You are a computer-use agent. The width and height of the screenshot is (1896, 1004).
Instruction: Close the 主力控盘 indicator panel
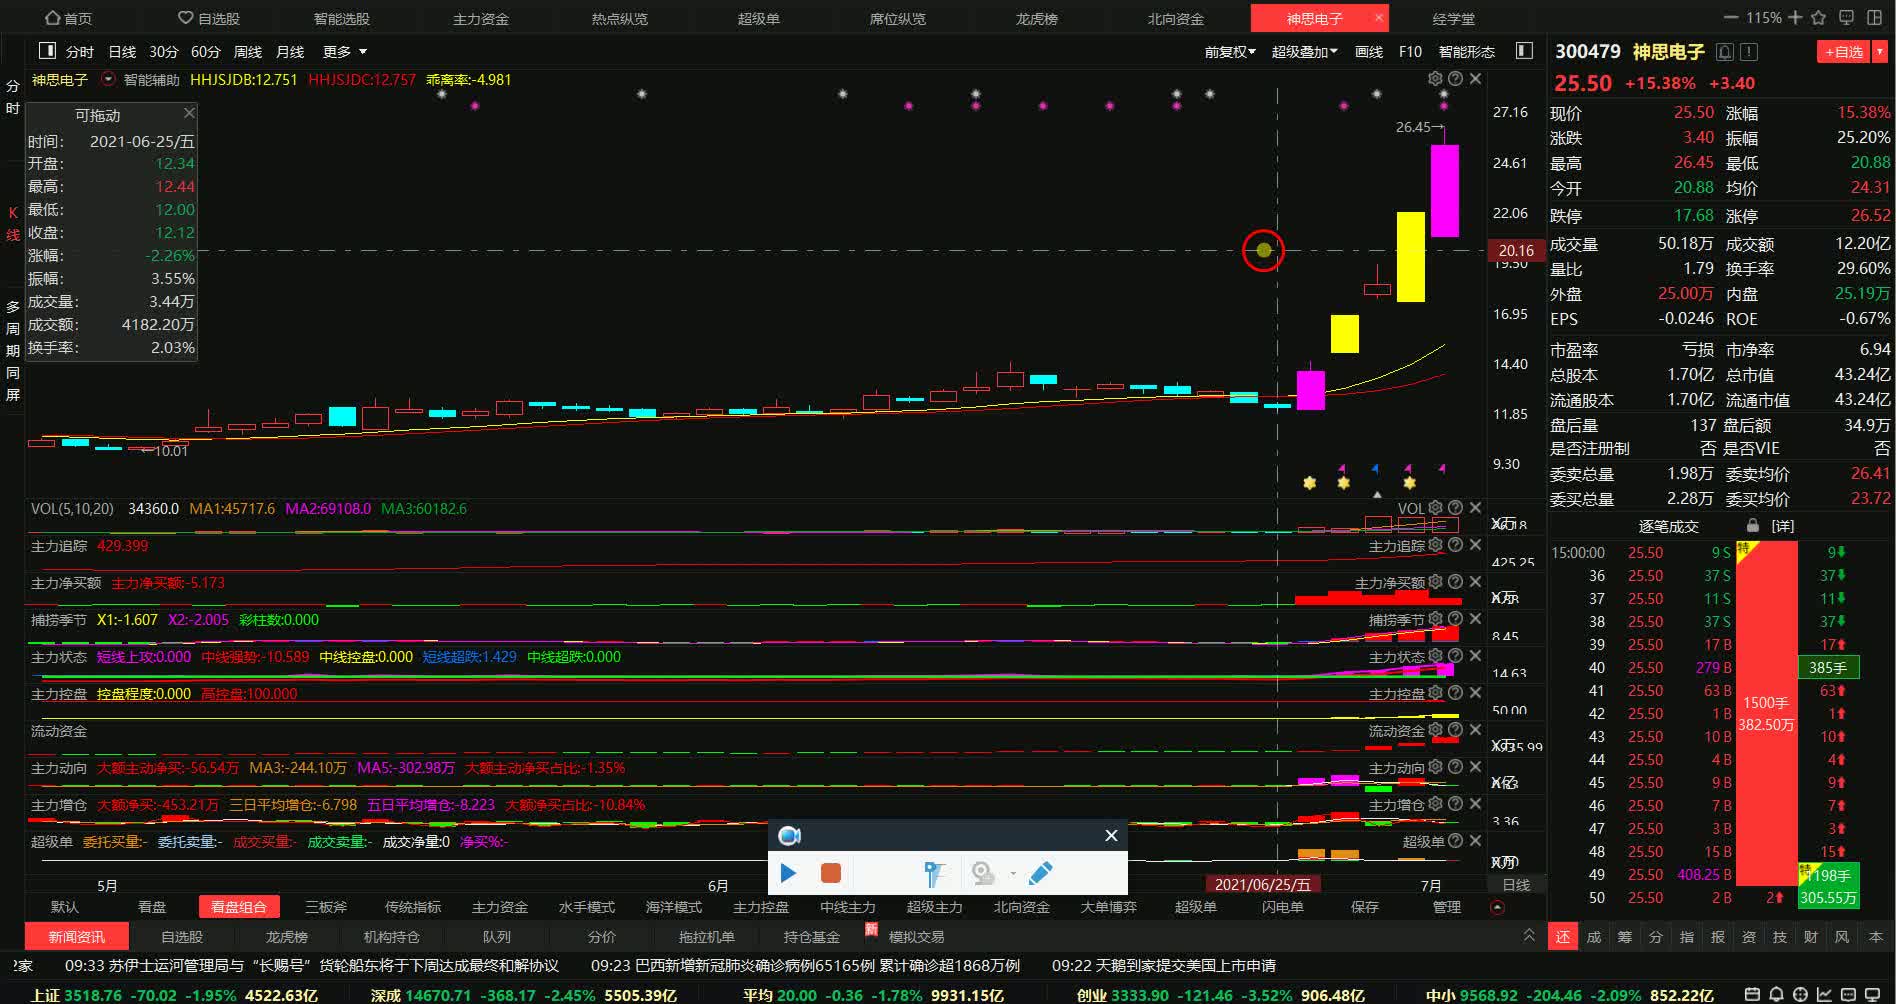1475,693
